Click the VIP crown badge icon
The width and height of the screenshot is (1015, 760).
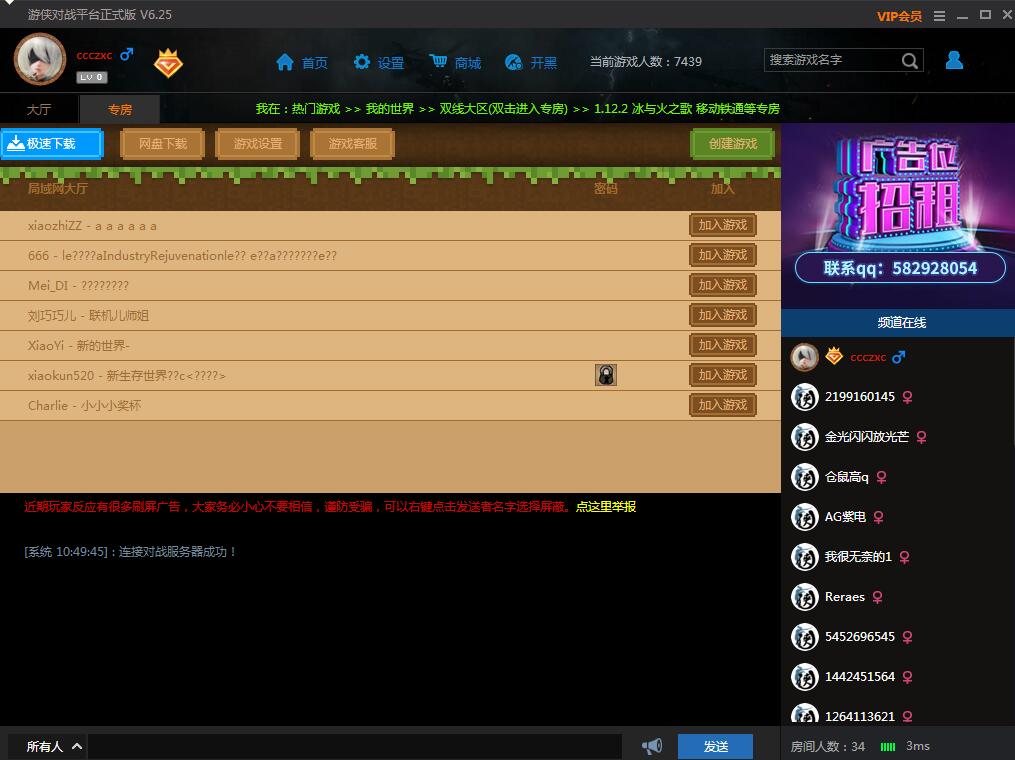pyautogui.click(x=169, y=63)
